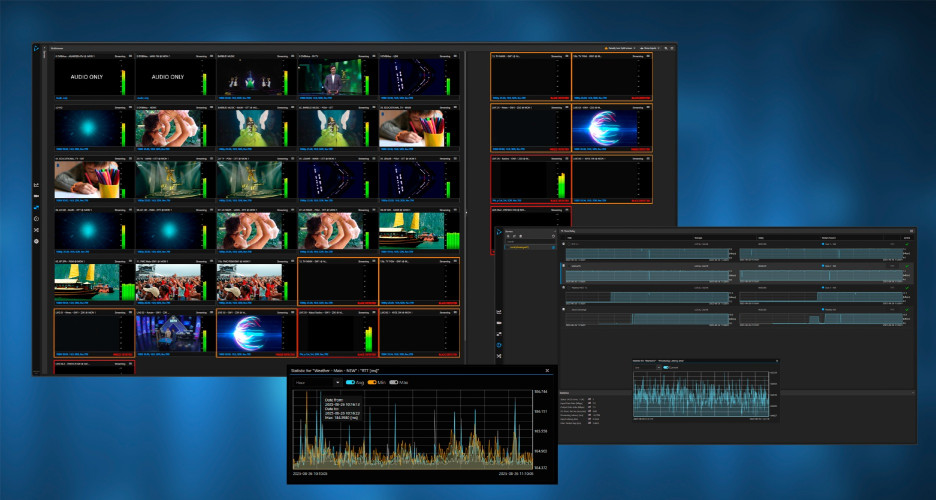The width and height of the screenshot is (936, 500).
Task: Click the refresh icon in the Servers panel toolbar
Action: click(x=553, y=236)
